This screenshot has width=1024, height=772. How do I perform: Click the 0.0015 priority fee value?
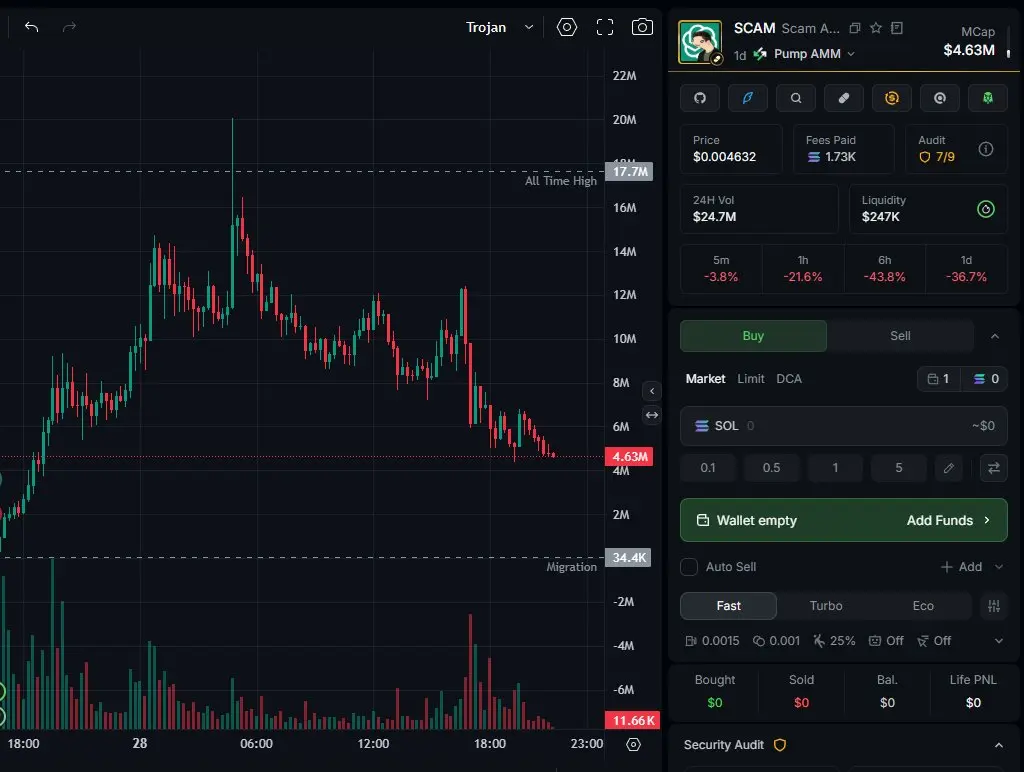pyautogui.click(x=712, y=641)
